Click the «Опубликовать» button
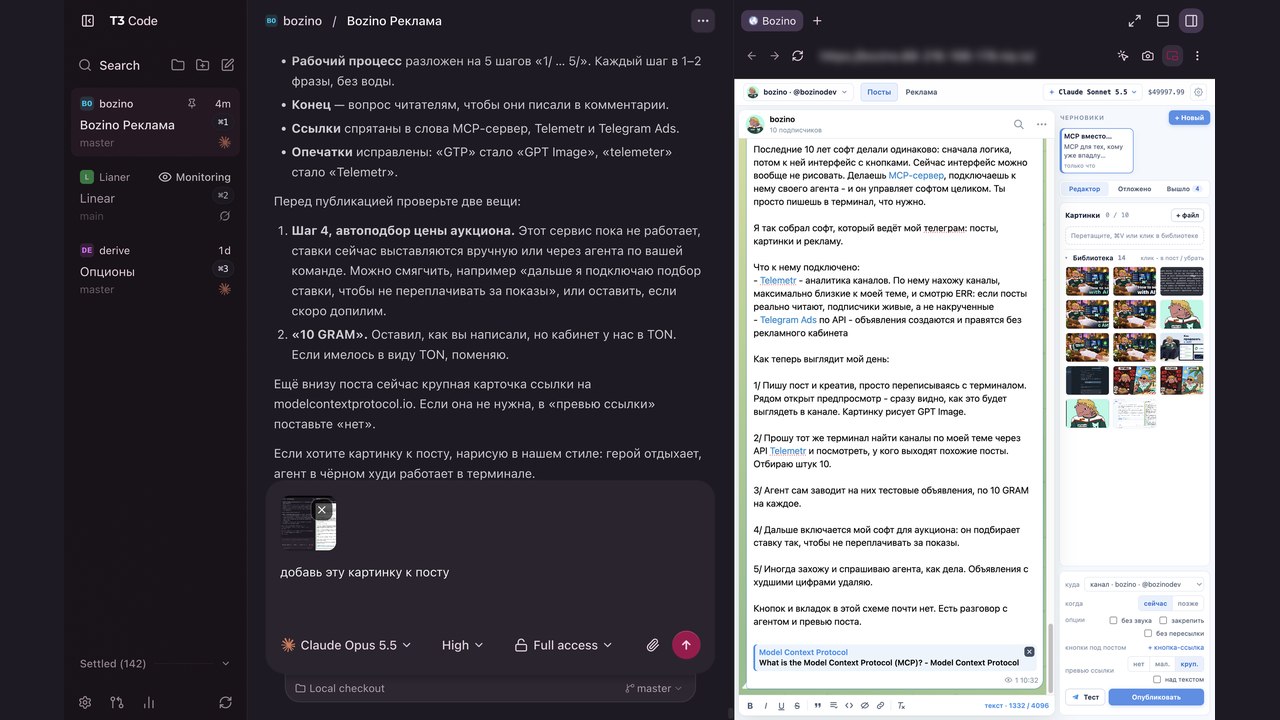The width and height of the screenshot is (1280, 720). [1156, 697]
